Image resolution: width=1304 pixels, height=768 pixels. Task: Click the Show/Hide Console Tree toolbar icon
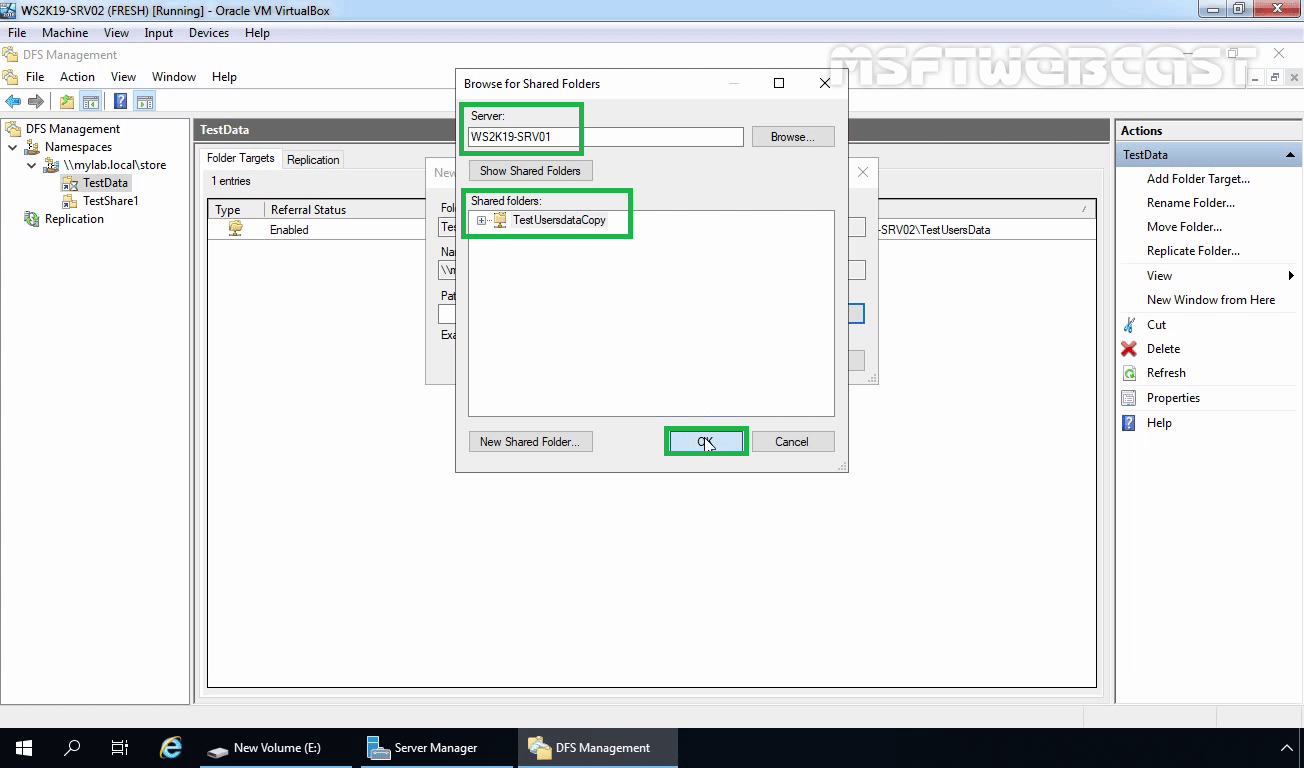click(91, 100)
